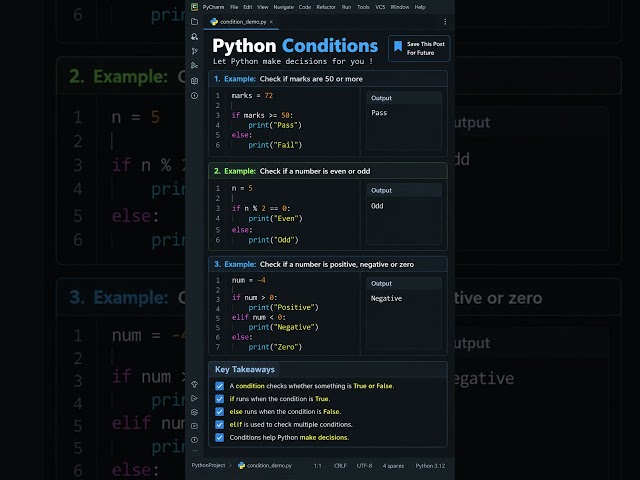640x480 pixels.
Task: Click the code line print("Zero")
Action: tap(275, 347)
